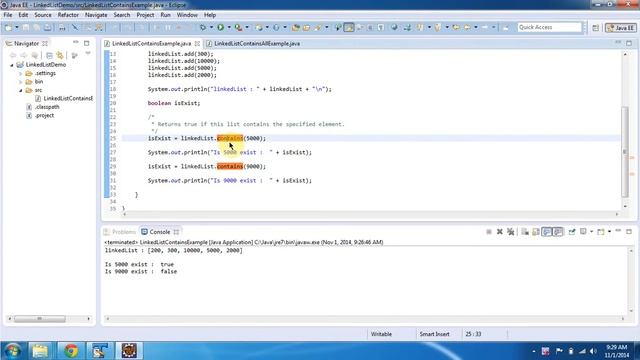Click the Print toolbar icon
The height and width of the screenshot is (360, 640).
pyautogui.click(x=62, y=27)
